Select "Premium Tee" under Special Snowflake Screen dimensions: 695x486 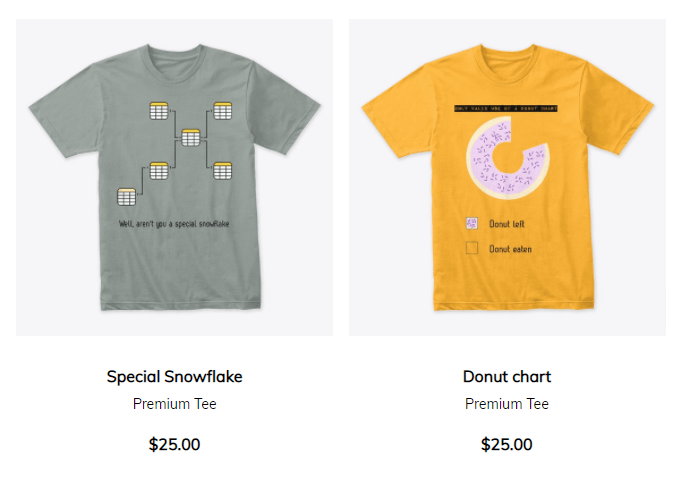(x=174, y=404)
